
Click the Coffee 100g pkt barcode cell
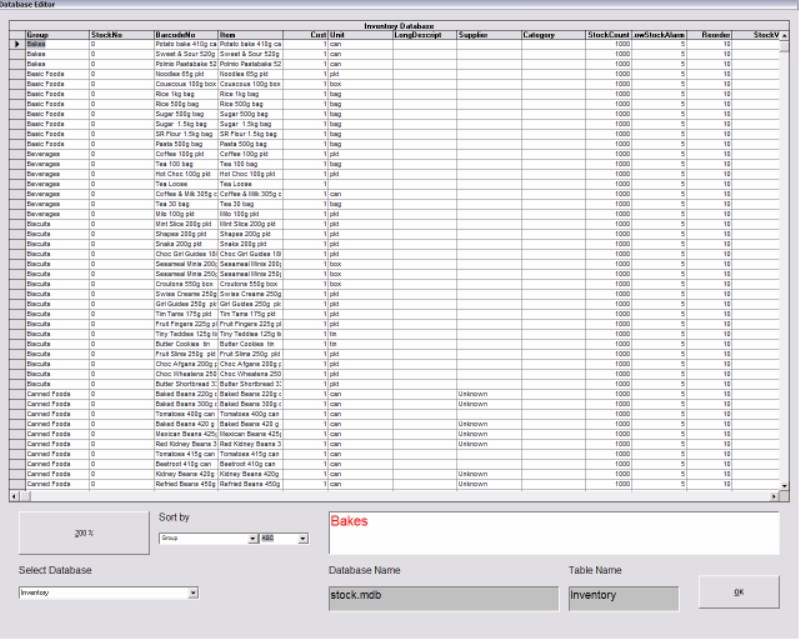point(185,155)
